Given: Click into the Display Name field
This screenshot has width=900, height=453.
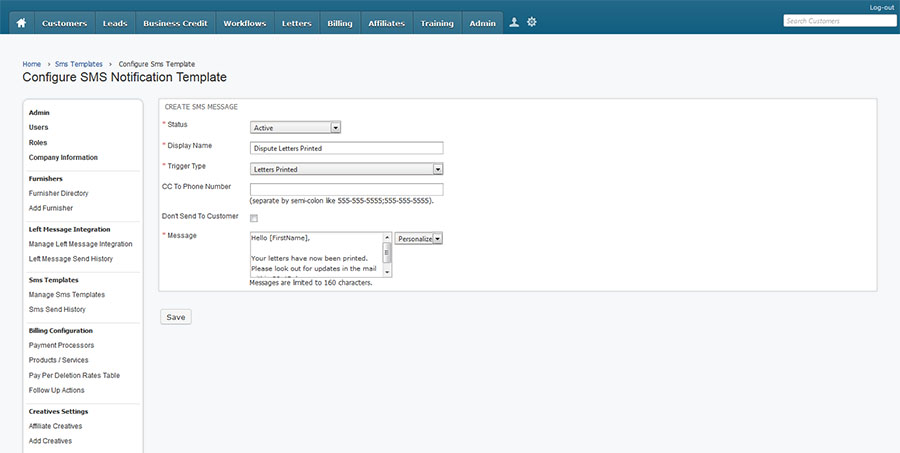Looking at the screenshot, I should [x=346, y=148].
